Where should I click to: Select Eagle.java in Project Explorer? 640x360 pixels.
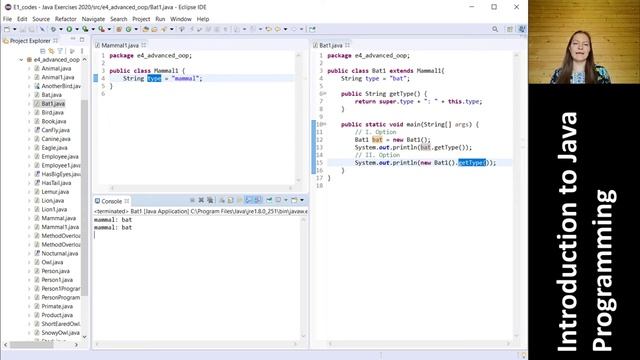[x=54, y=148]
